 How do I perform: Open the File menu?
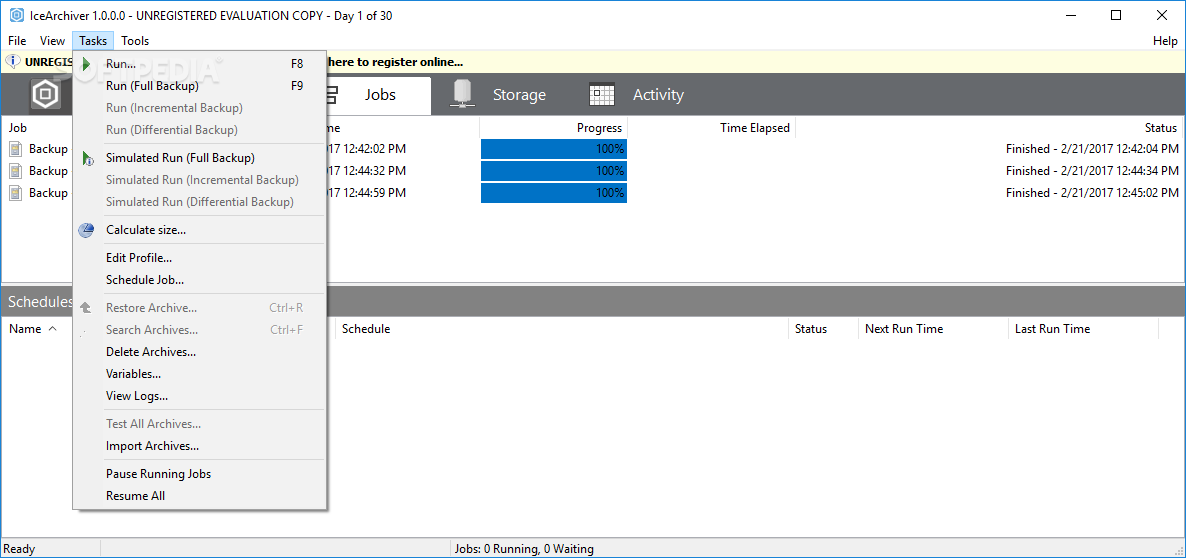coord(17,41)
